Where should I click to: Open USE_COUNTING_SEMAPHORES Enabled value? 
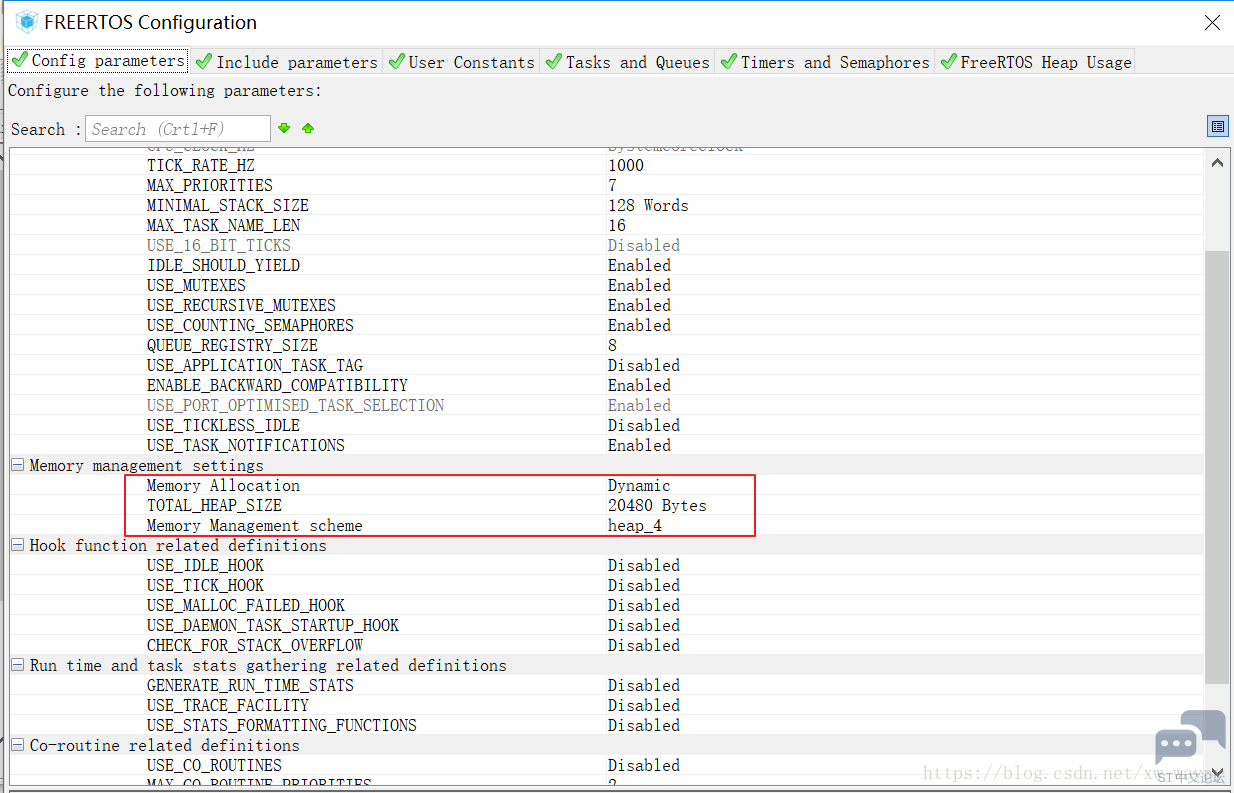pyautogui.click(x=639, y=325)
